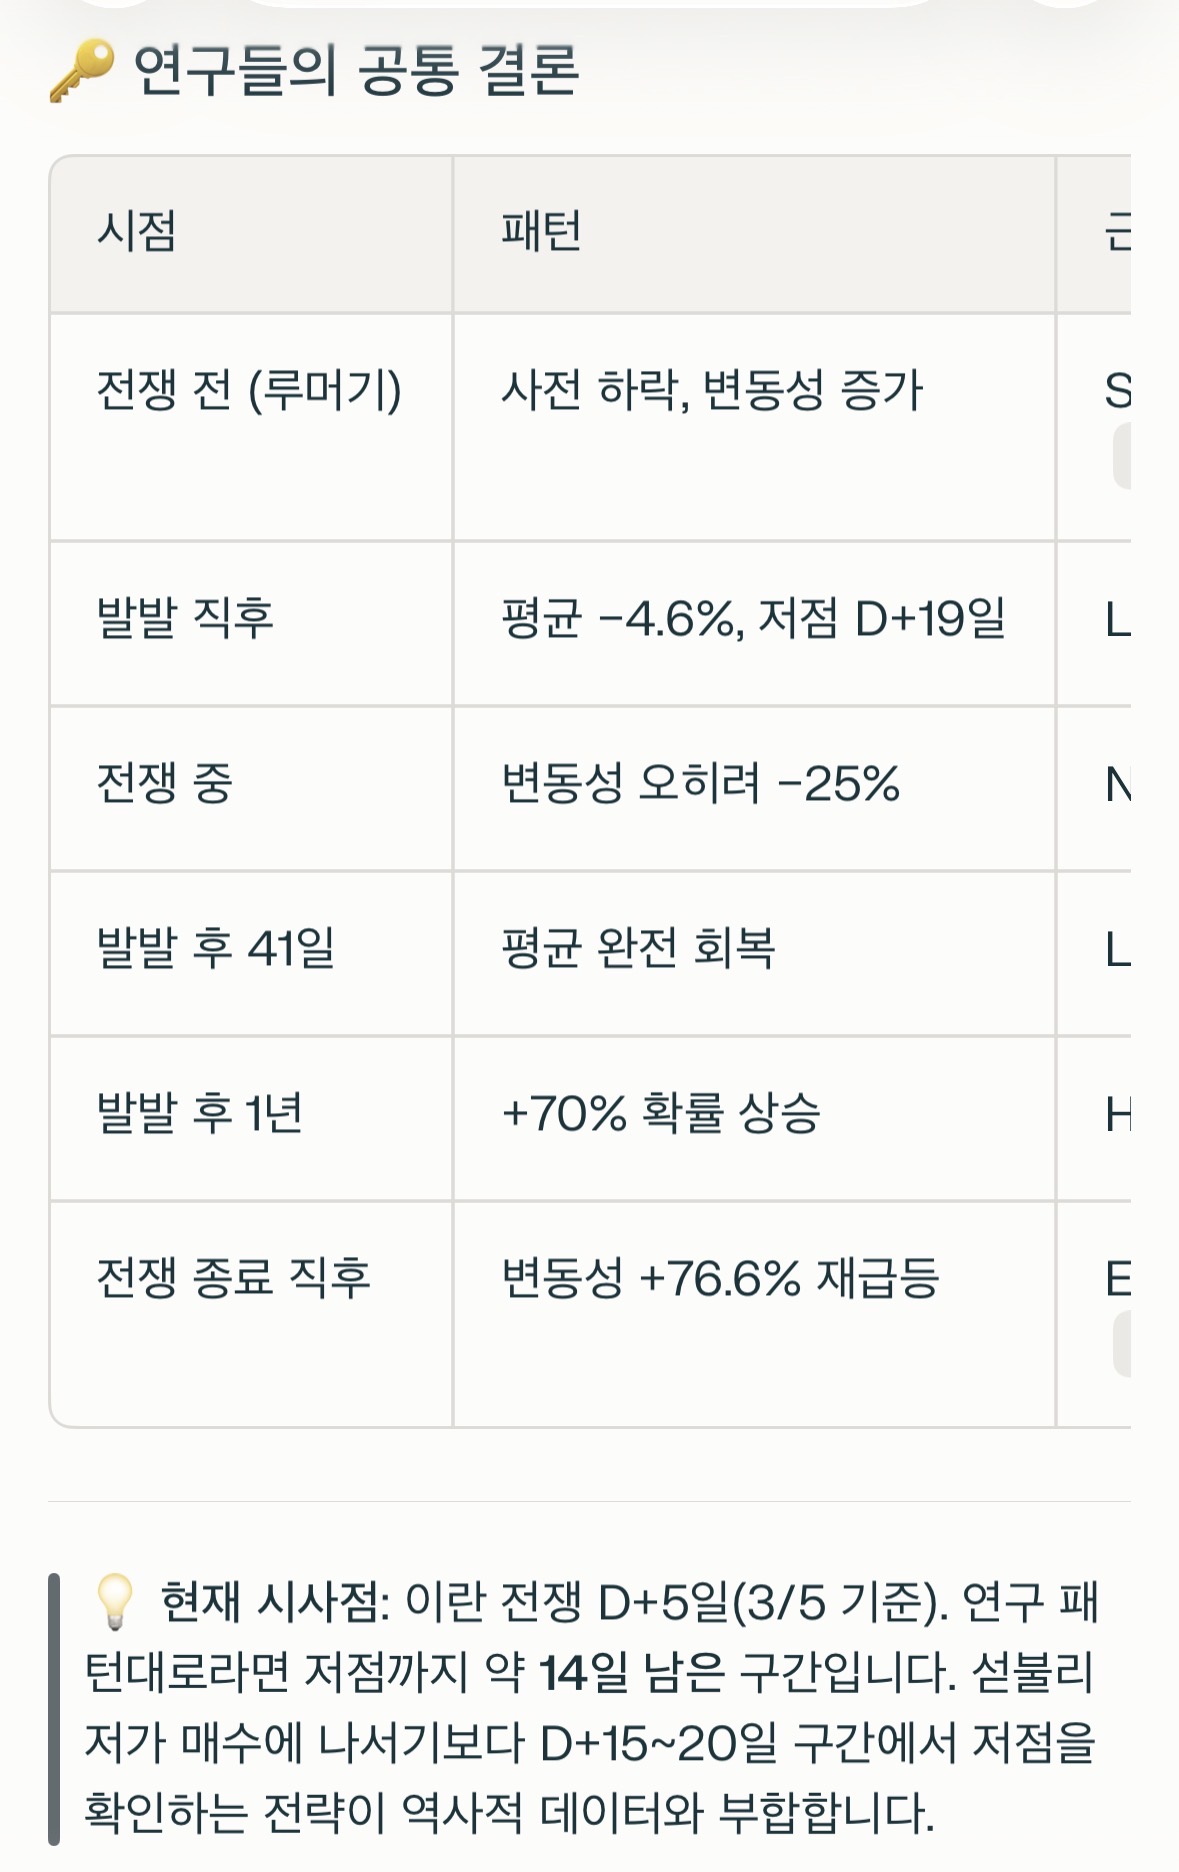Screen dimensions: 1179x1872
Task: Click the "평균 −4.6%, 저점 D+19일" cell
Action: [x=753, y=618]
